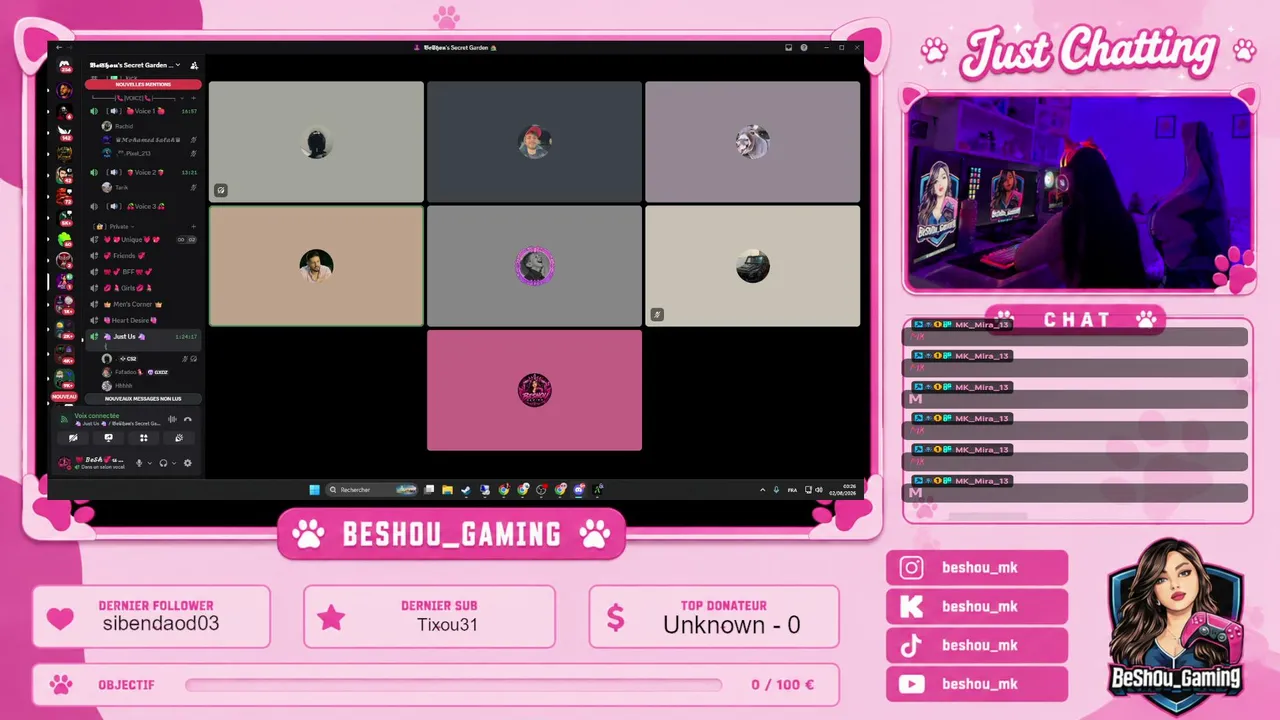Open the Heart Desire voice channel
Image resolution: width=1280 pixels, height=720 pixels.
(x=143, y=320)
